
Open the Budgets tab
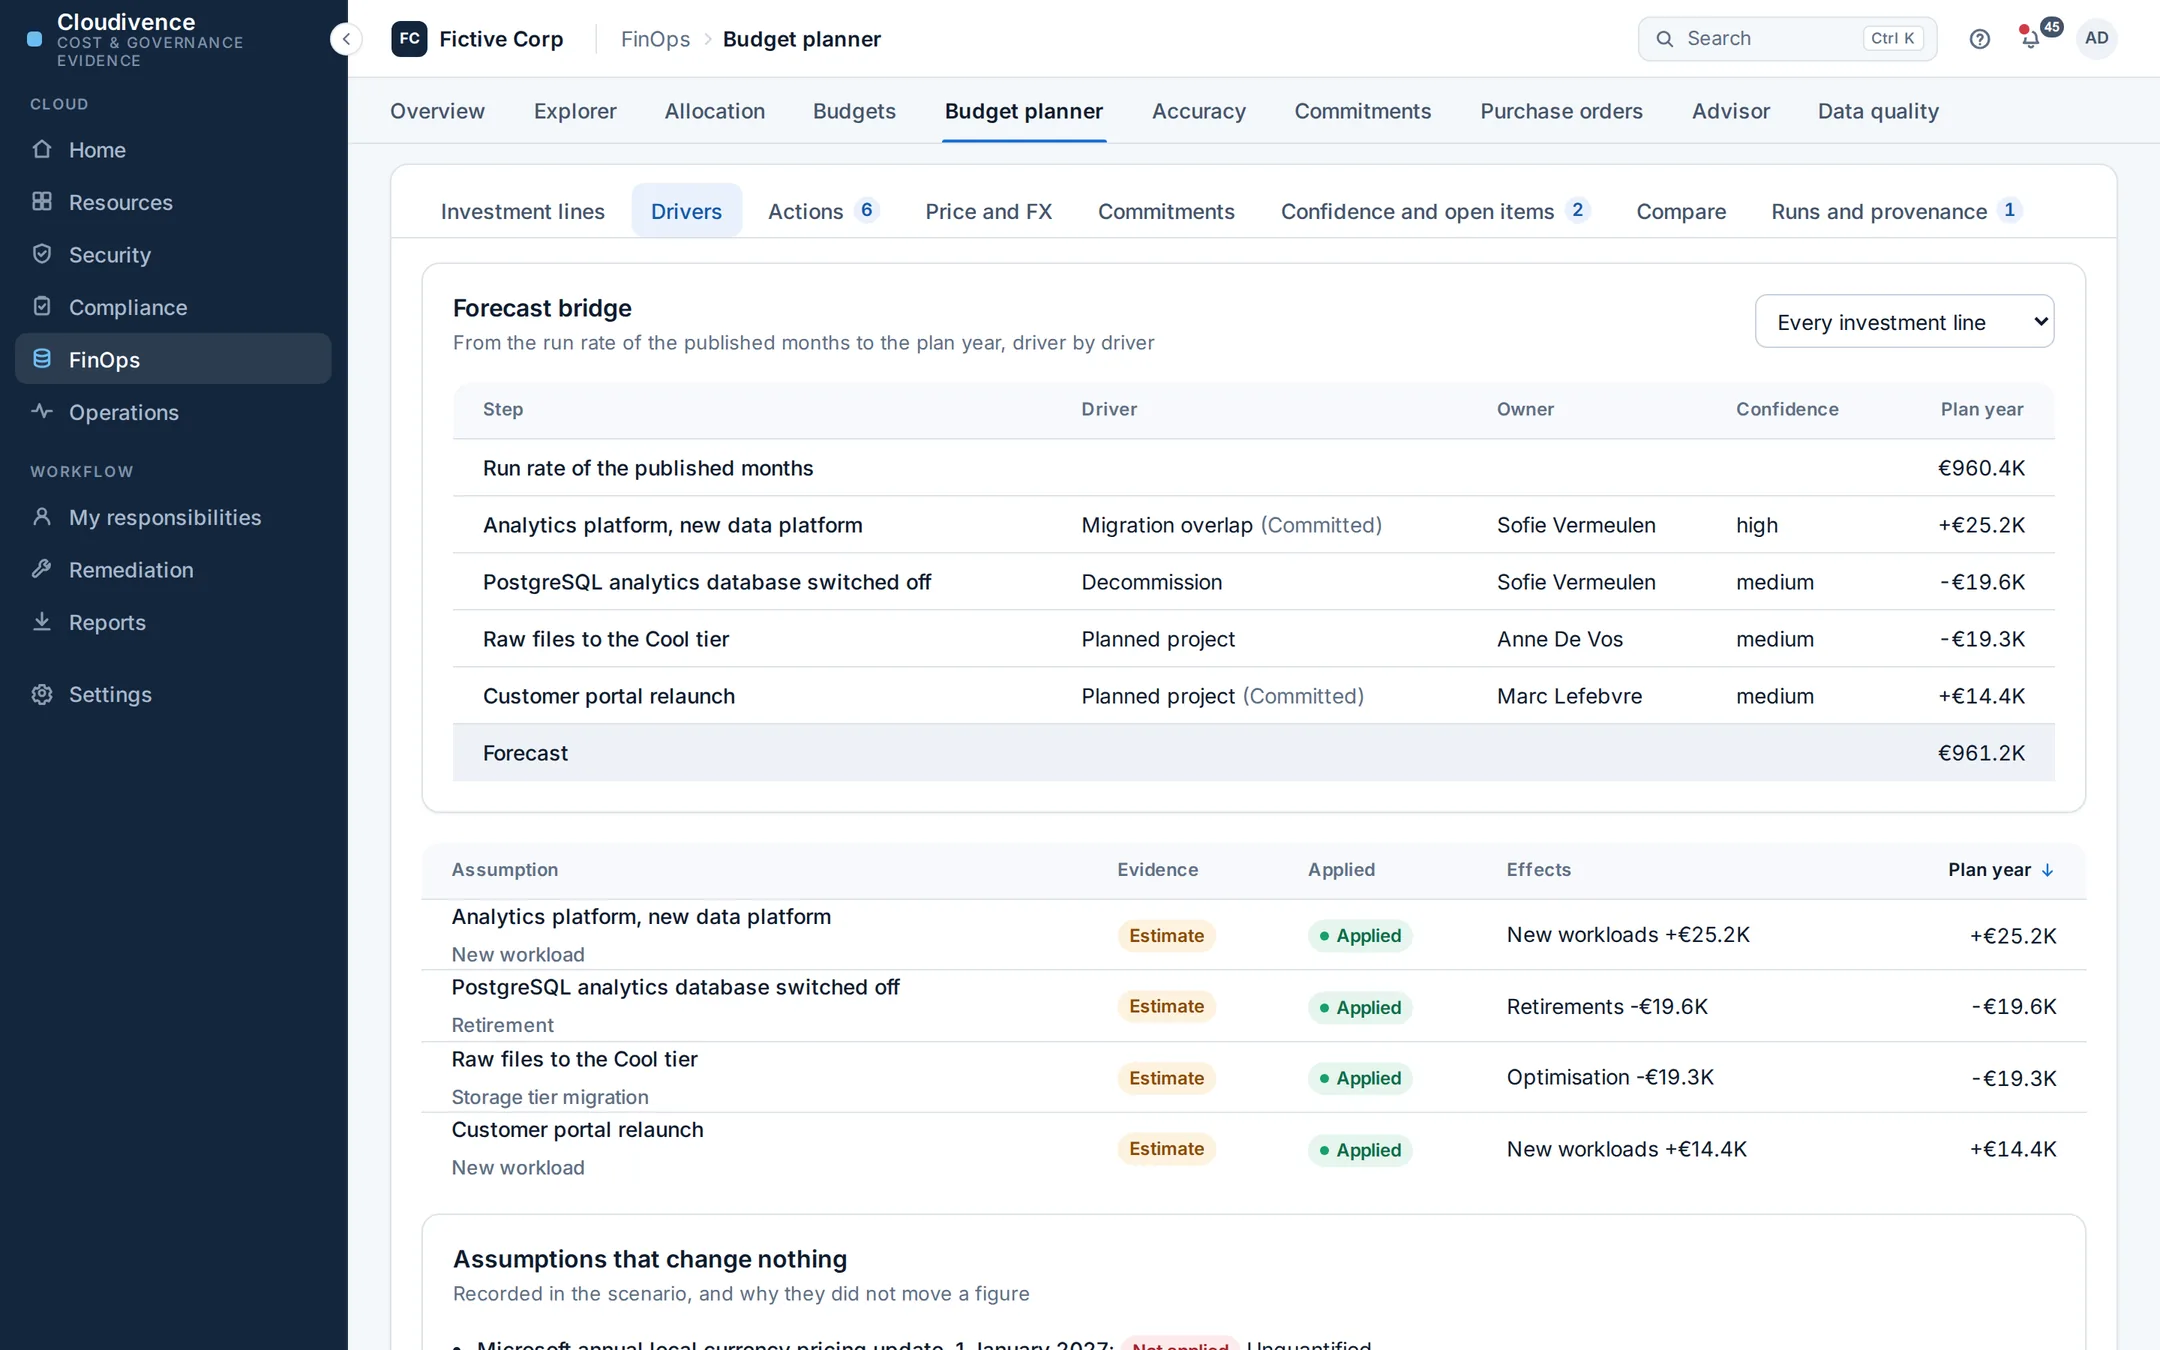point(854,111)
